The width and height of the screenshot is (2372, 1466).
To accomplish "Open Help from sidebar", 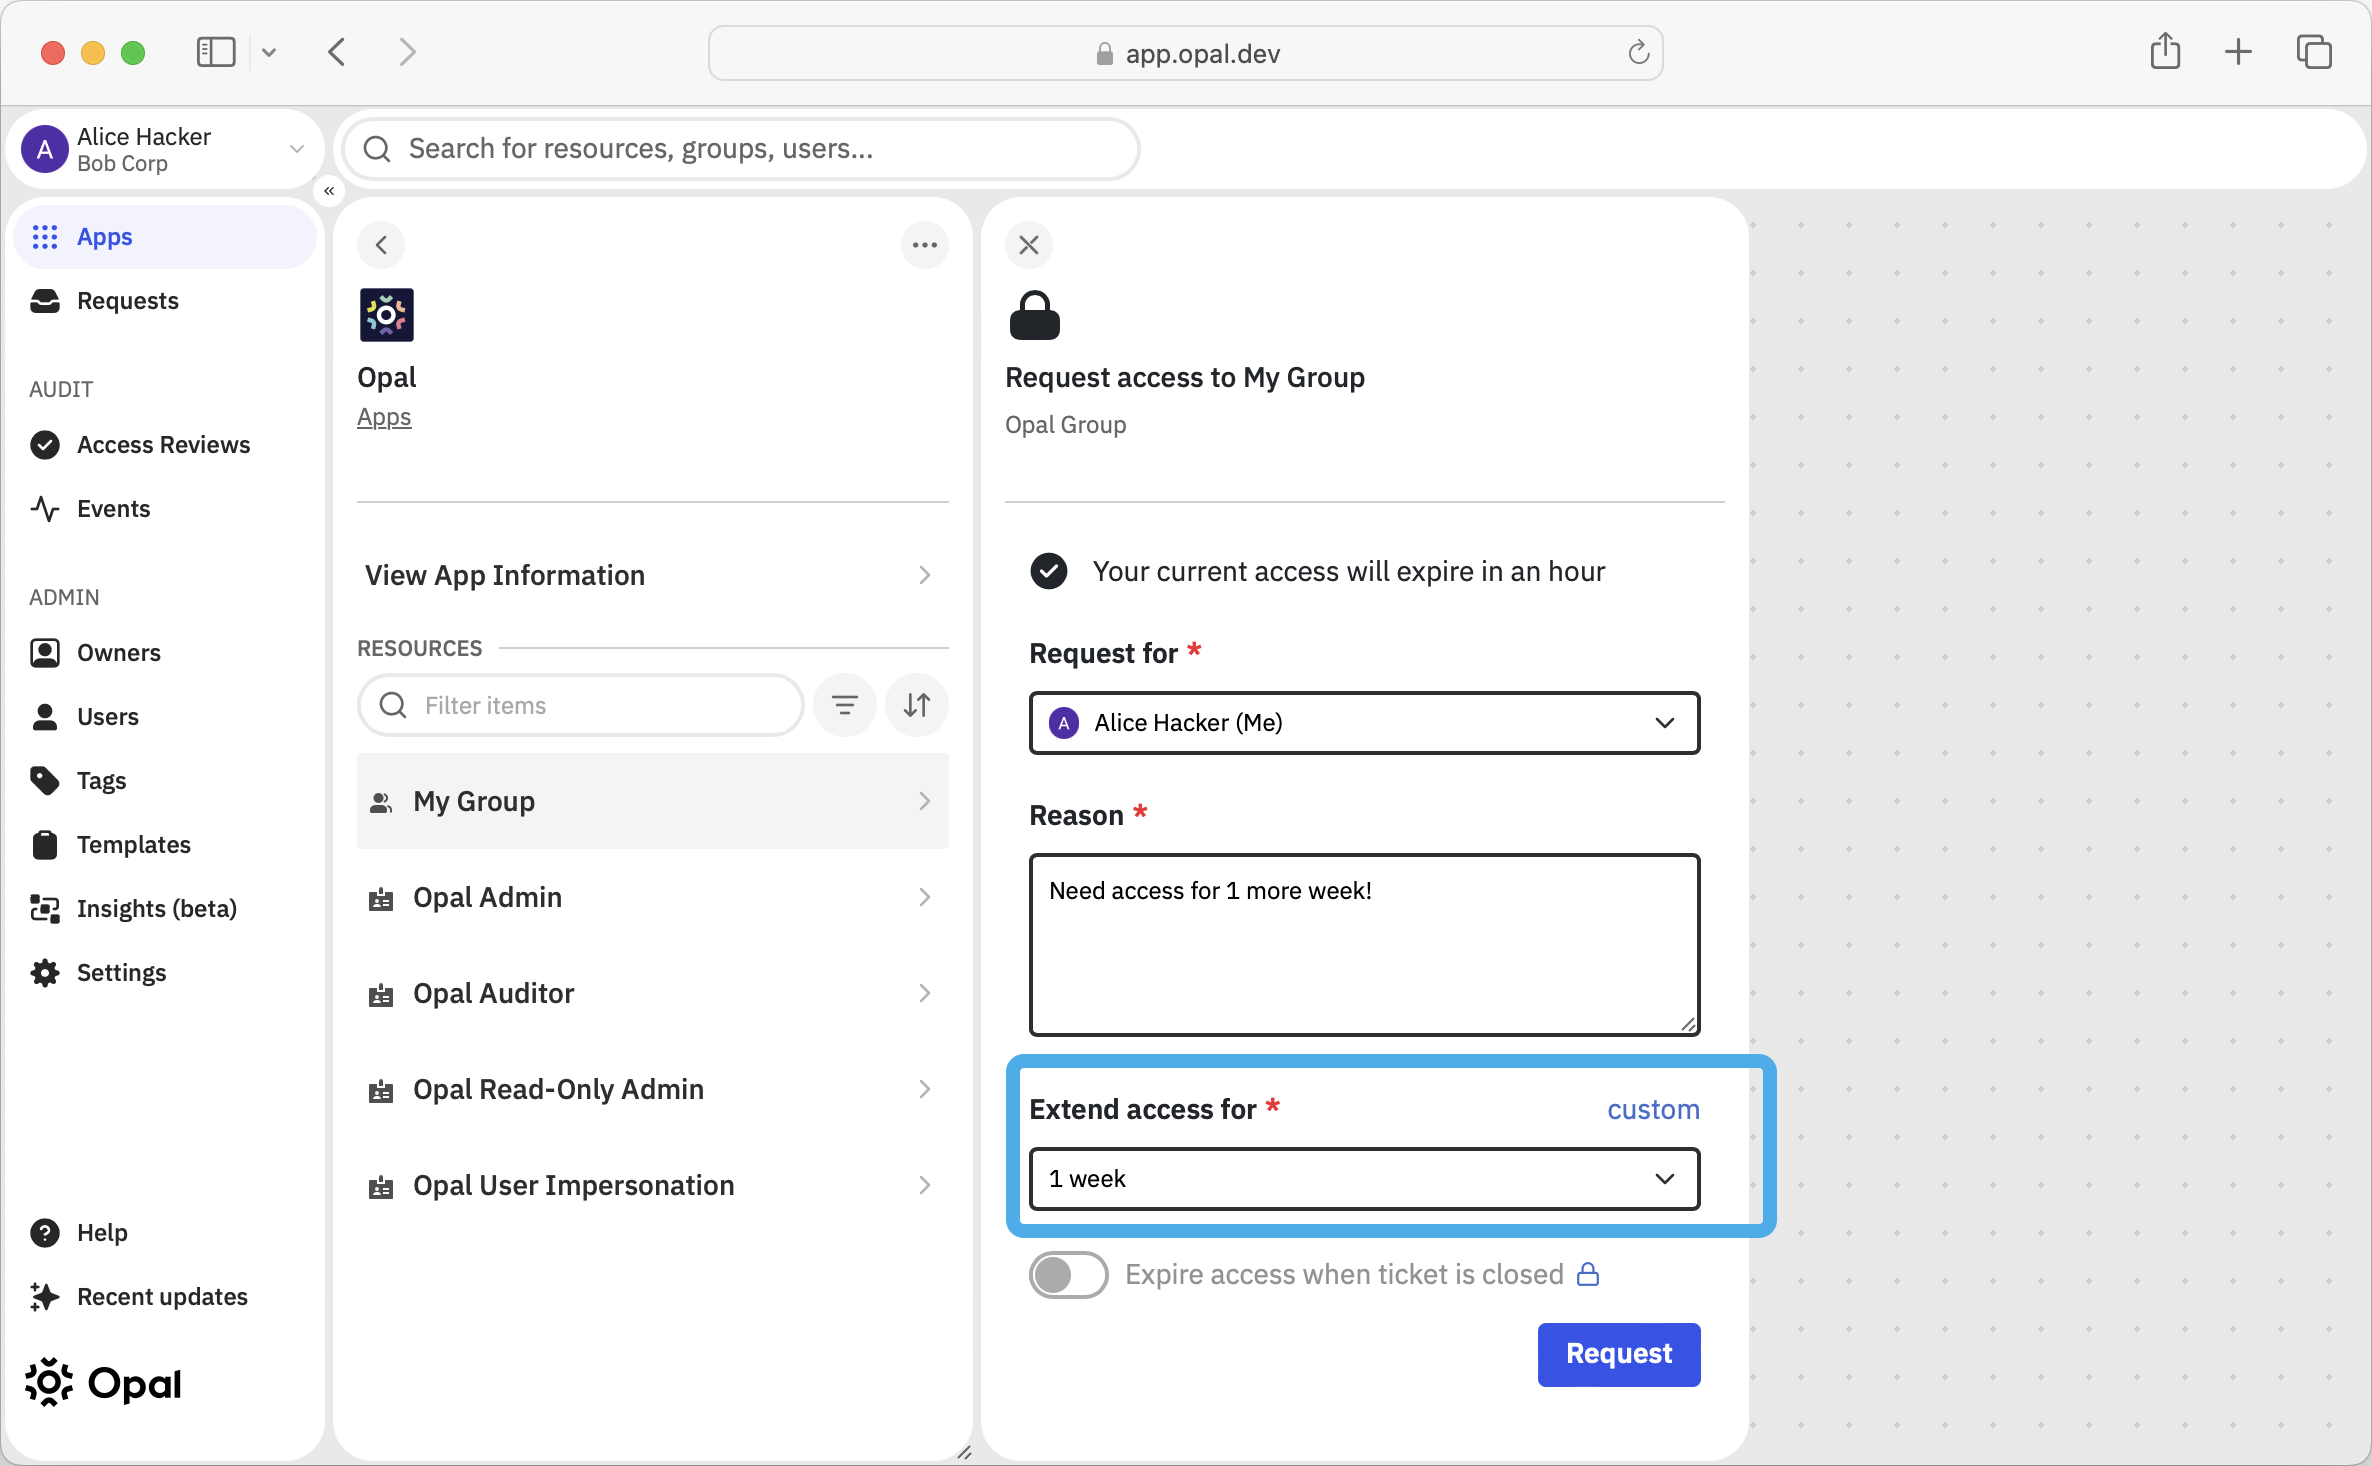I will point(165,1233).
